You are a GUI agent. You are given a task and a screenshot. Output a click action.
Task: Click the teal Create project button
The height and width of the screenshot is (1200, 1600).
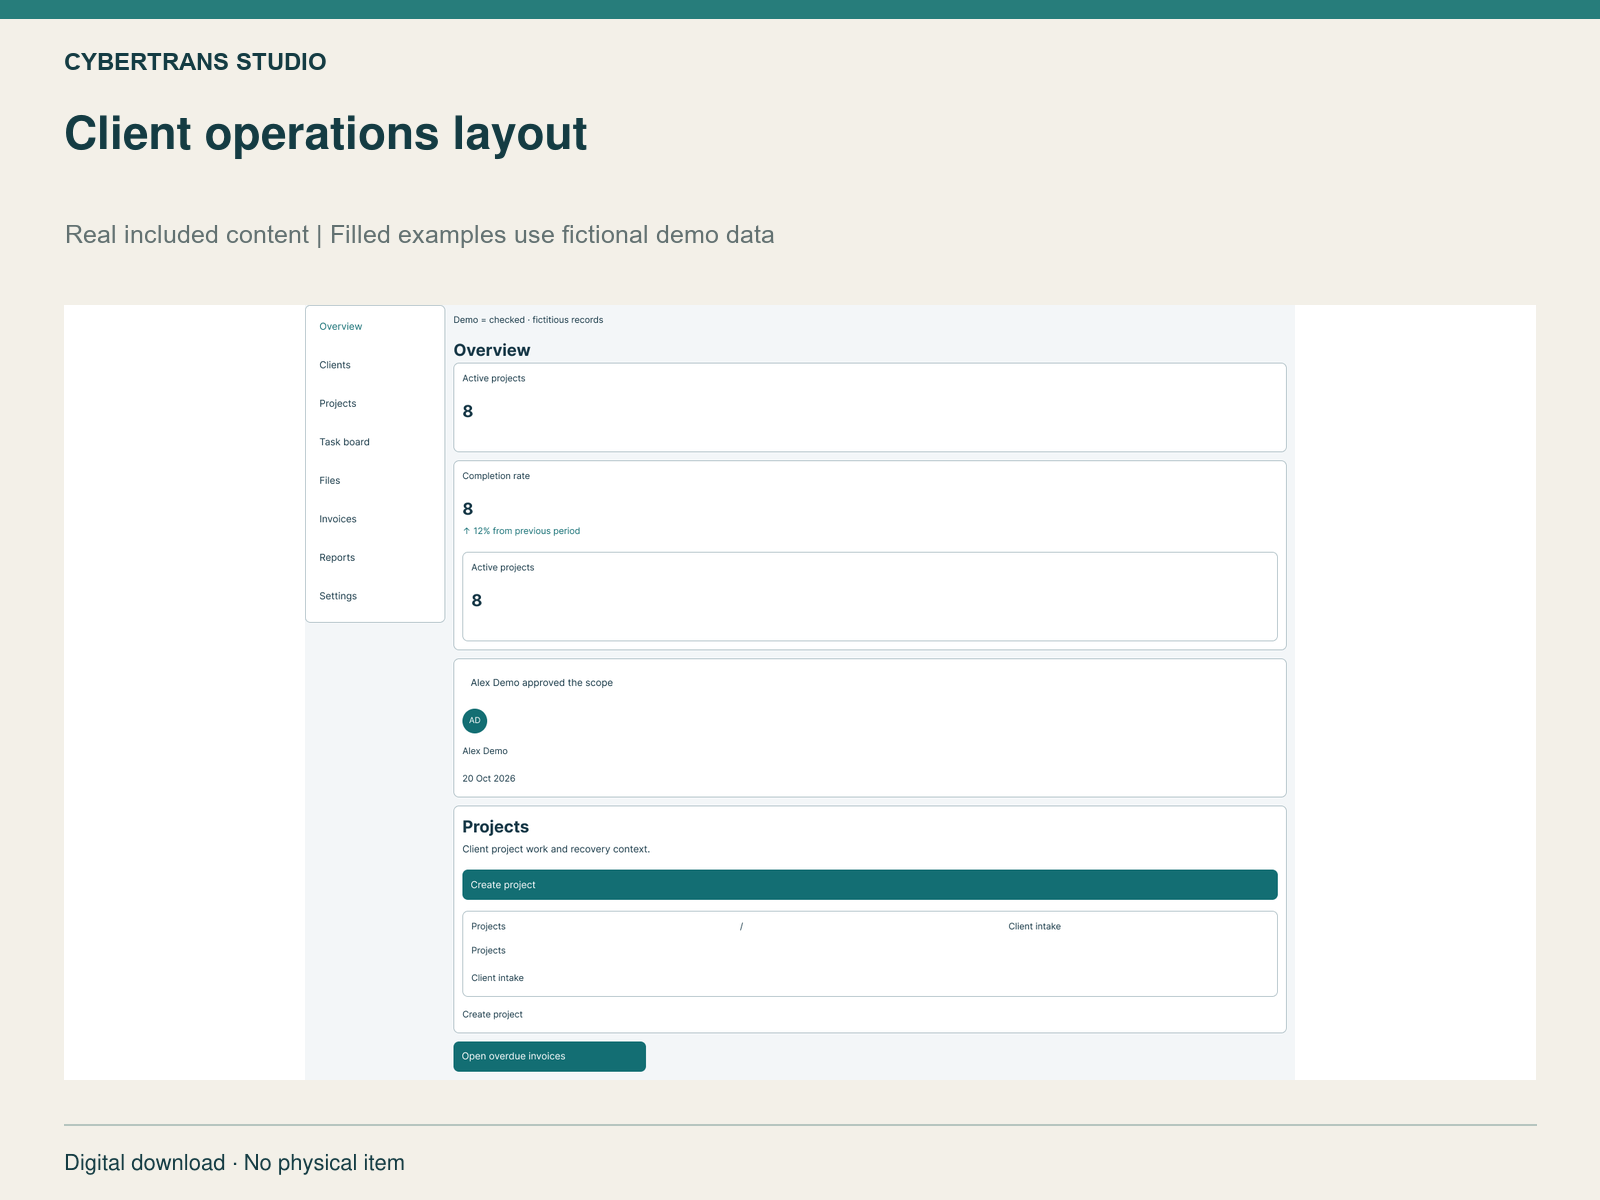coord(870,885)
